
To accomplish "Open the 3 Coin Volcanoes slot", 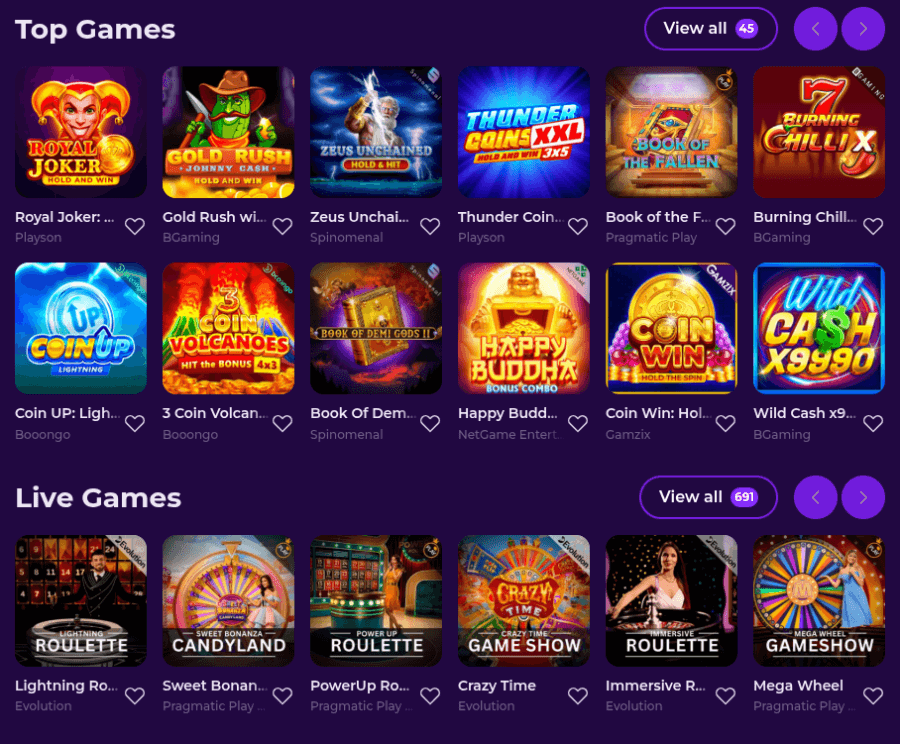I will [x=228, y=328].
